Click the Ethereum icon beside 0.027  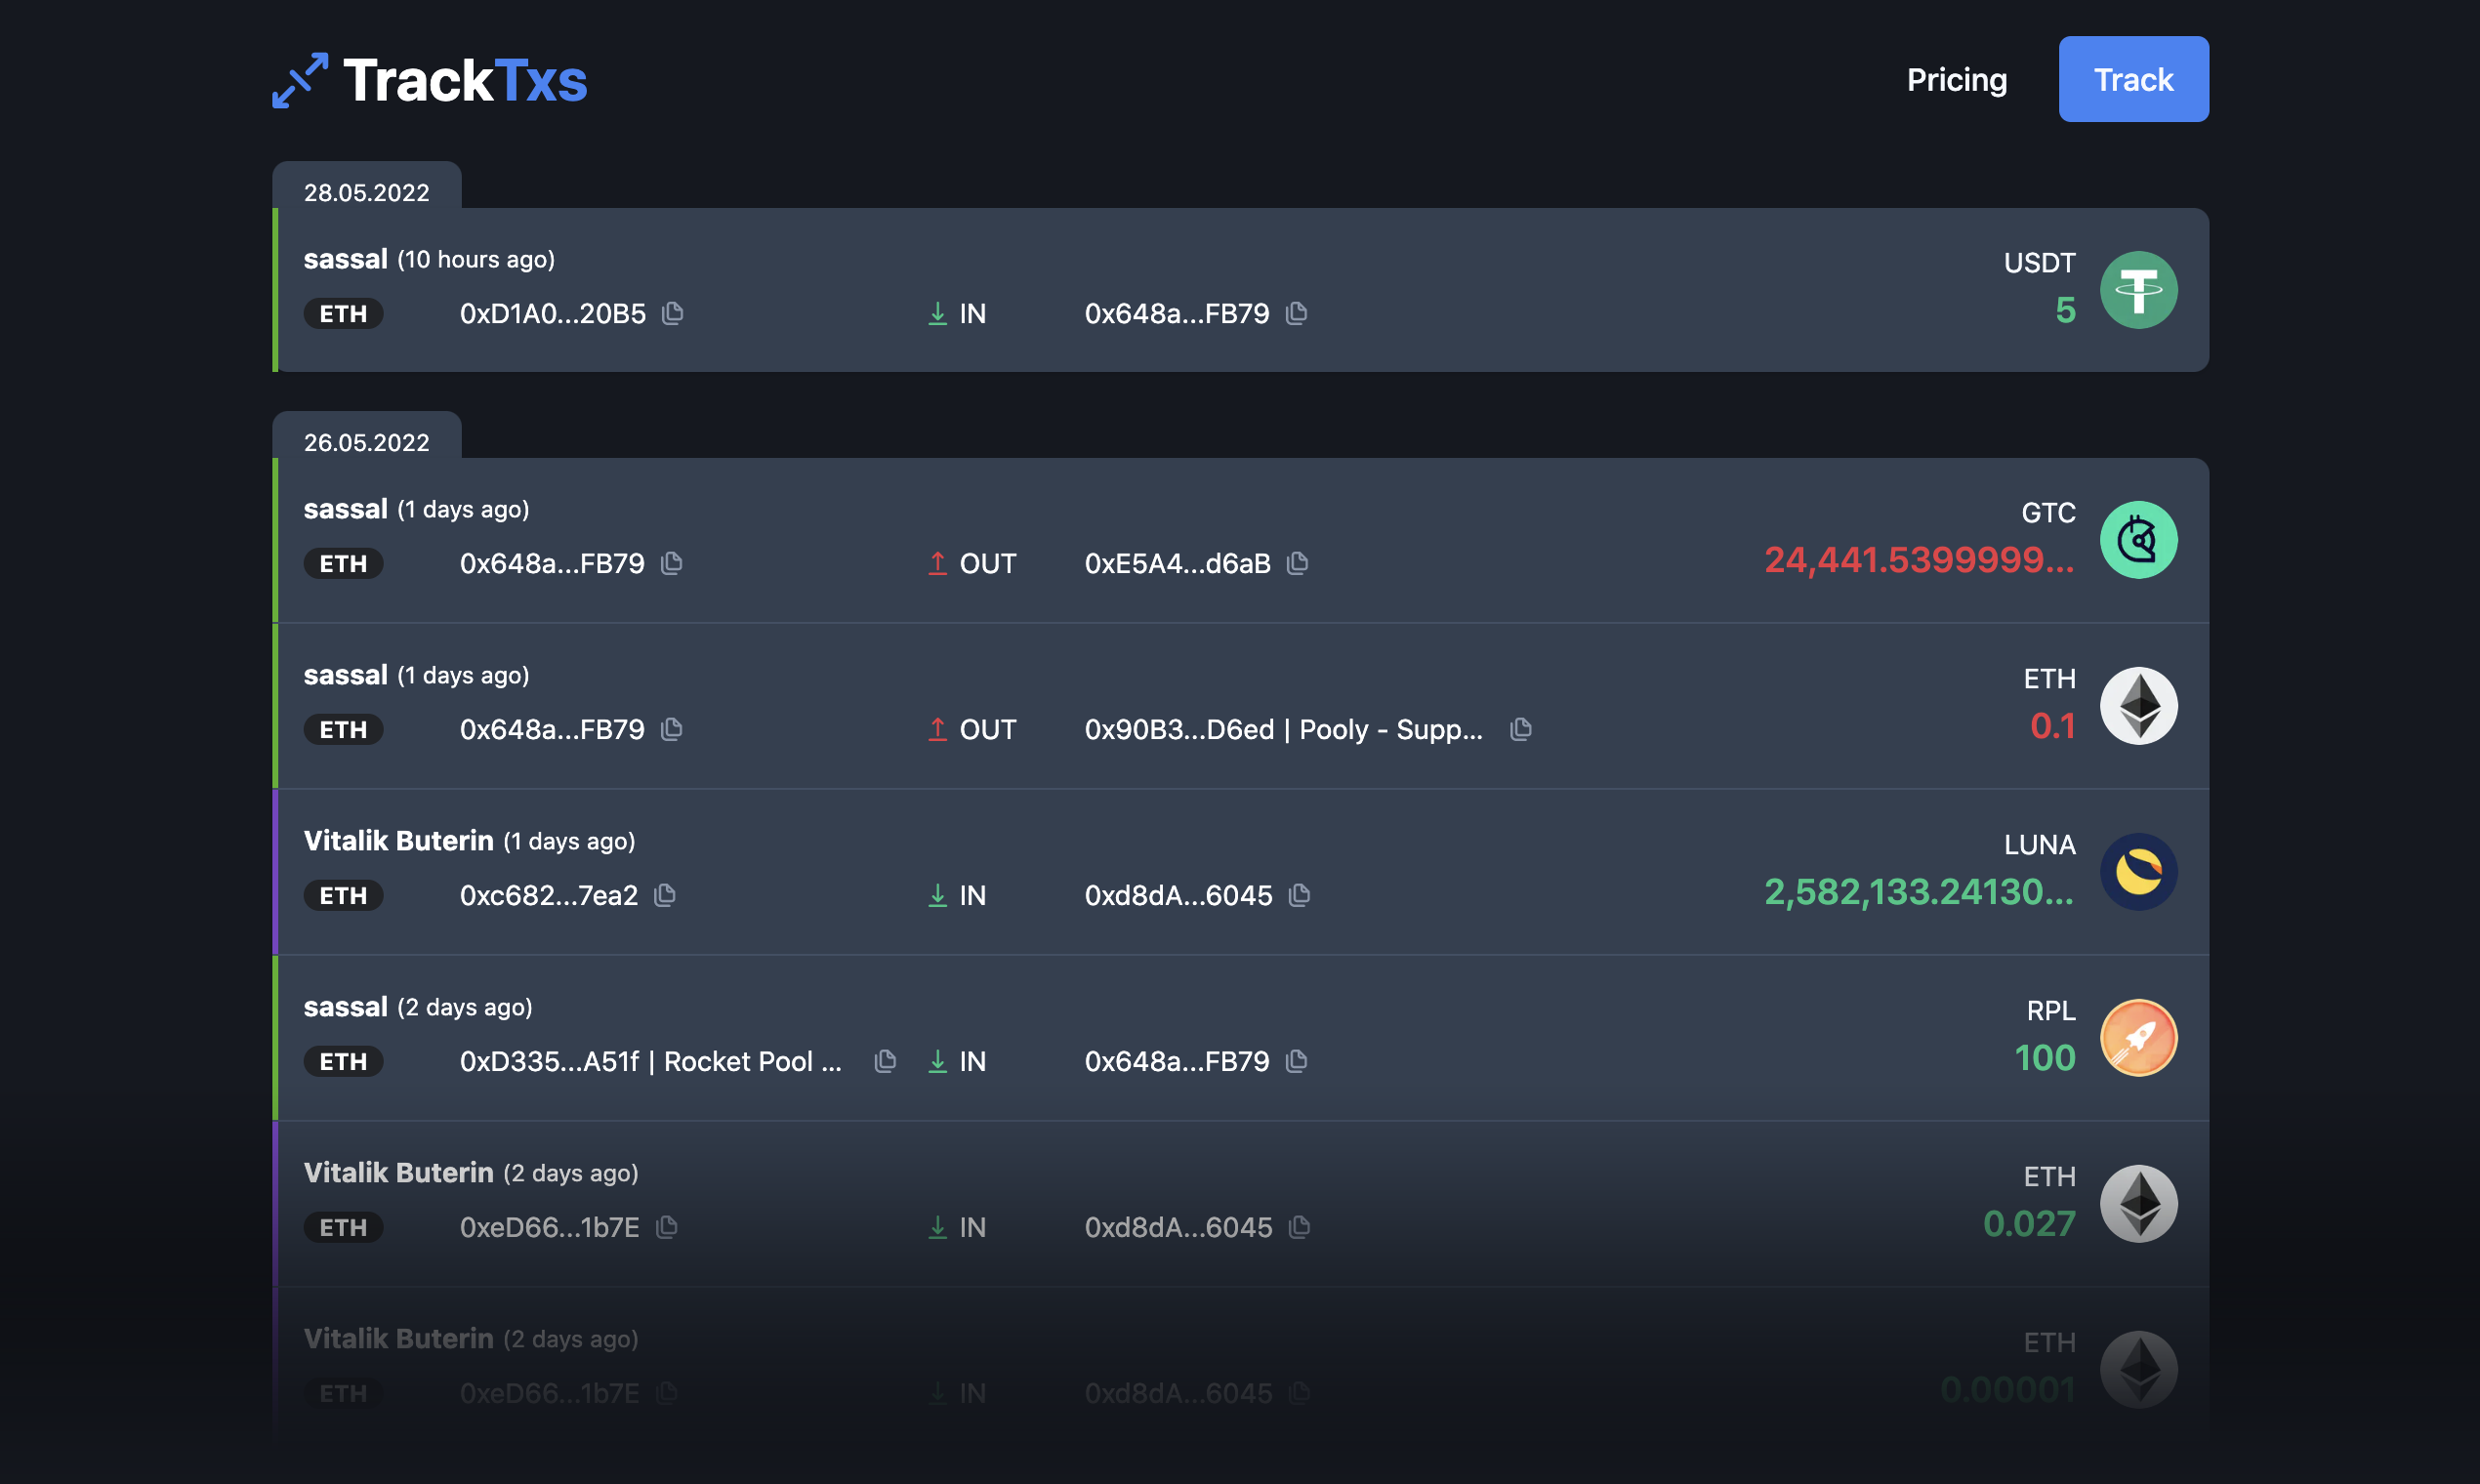point(2138,1204)
